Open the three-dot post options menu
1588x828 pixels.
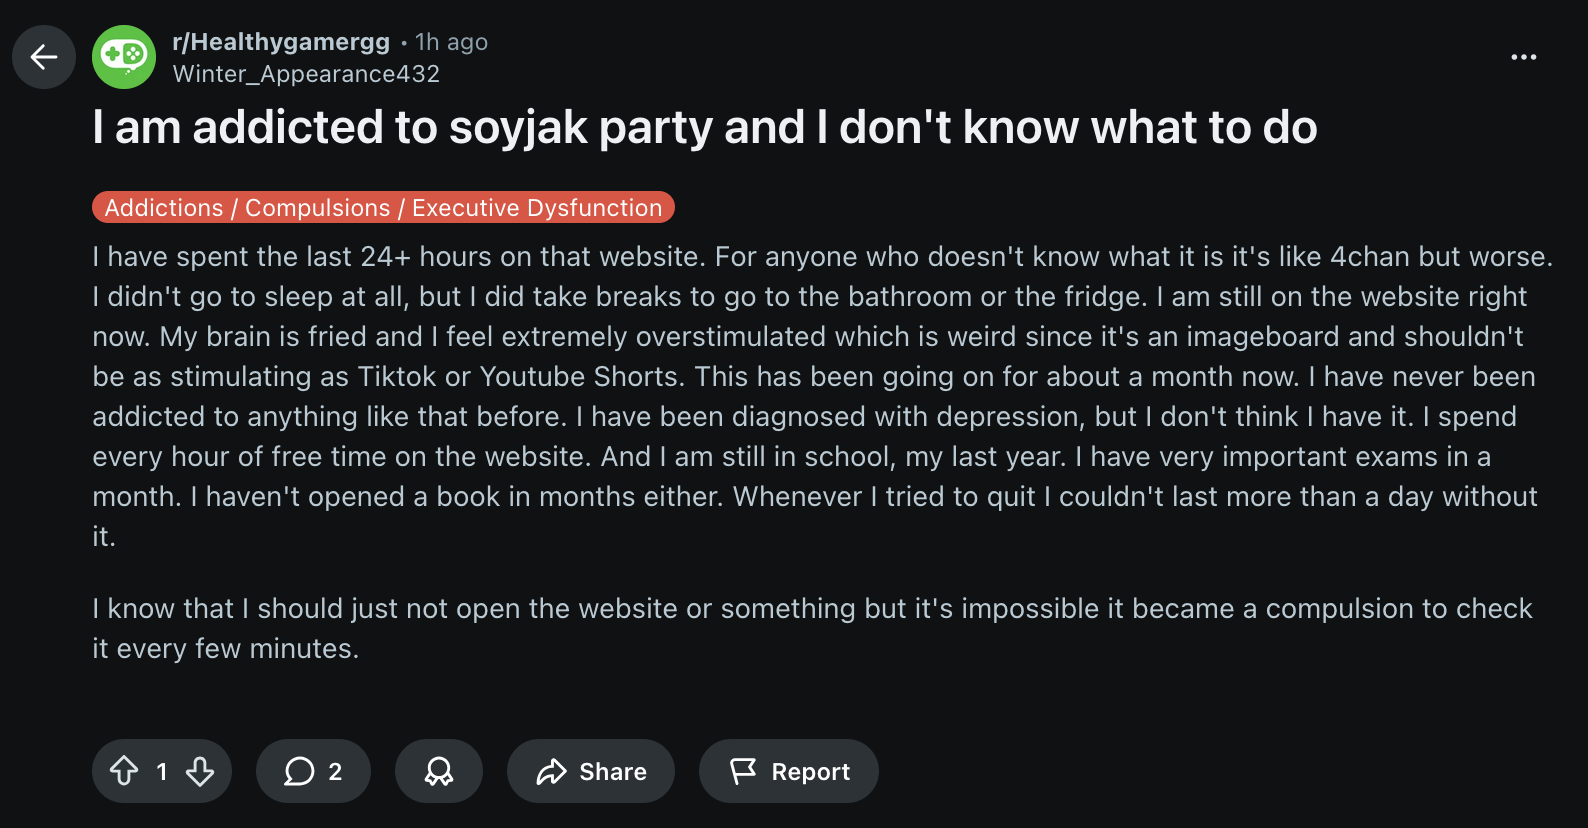(1523, 57)
